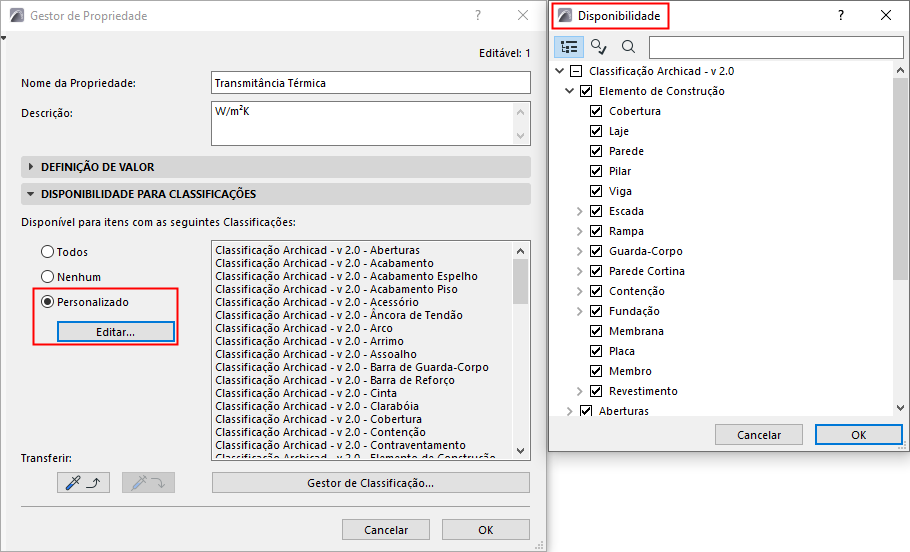Screen dimensions: 910x552
Task: Expand the Aberturas tree node
Action: (569, 411)
